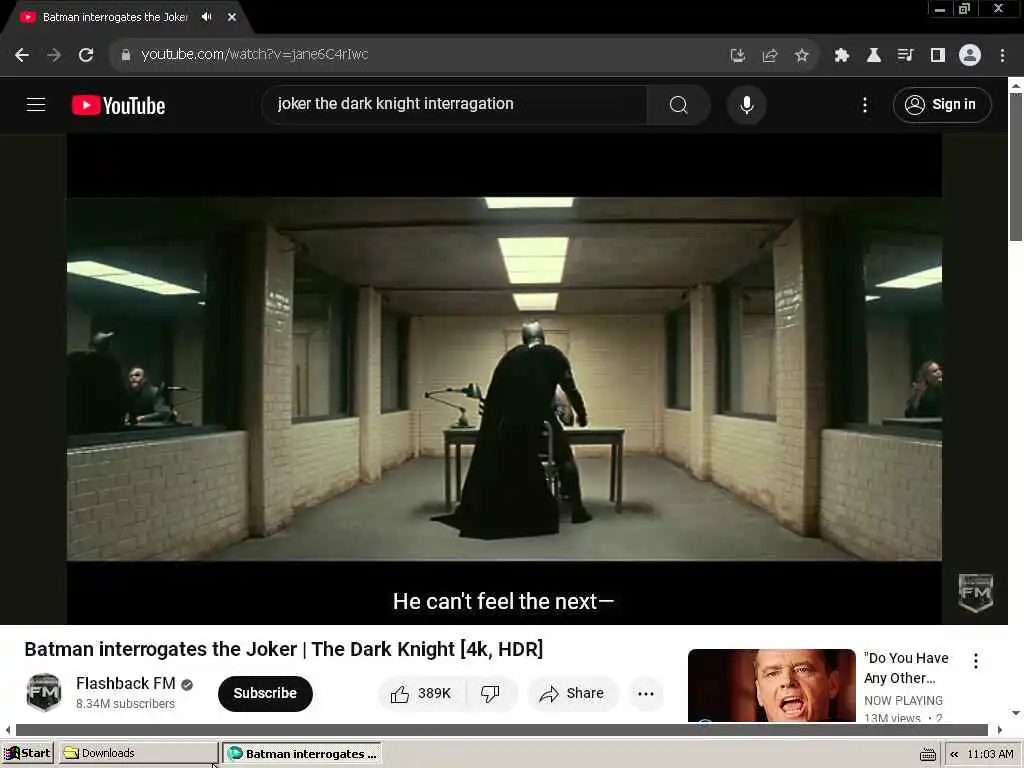Click the 11:03 AM taskbar clock
Screen dimensions: 1024x768
click(990, 754)
